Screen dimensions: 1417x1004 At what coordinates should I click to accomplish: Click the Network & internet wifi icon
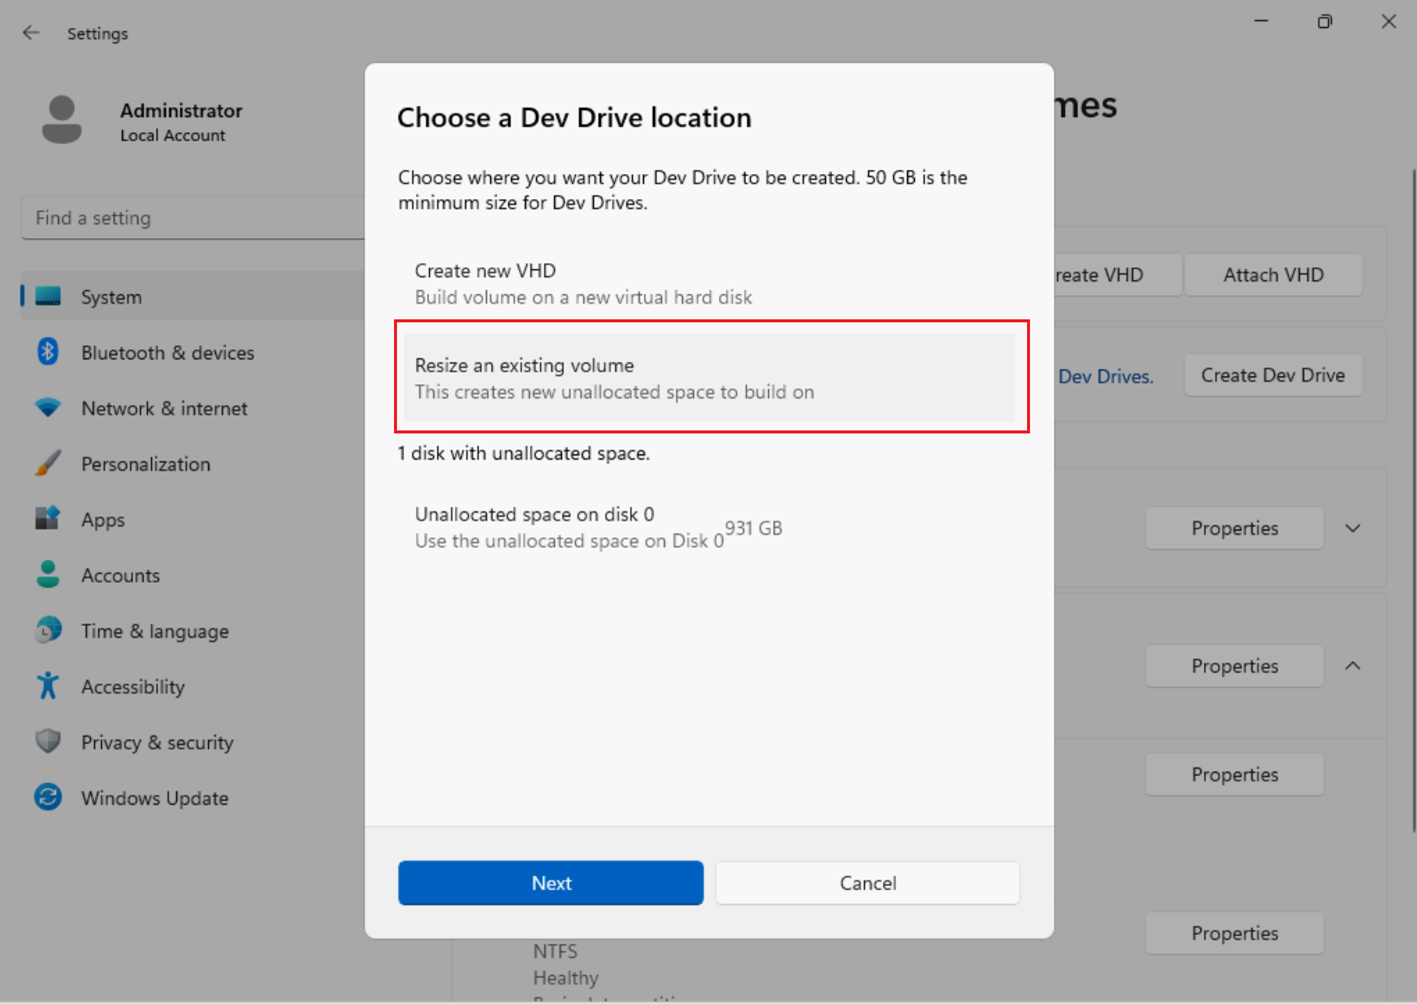(x=47, y=408)
